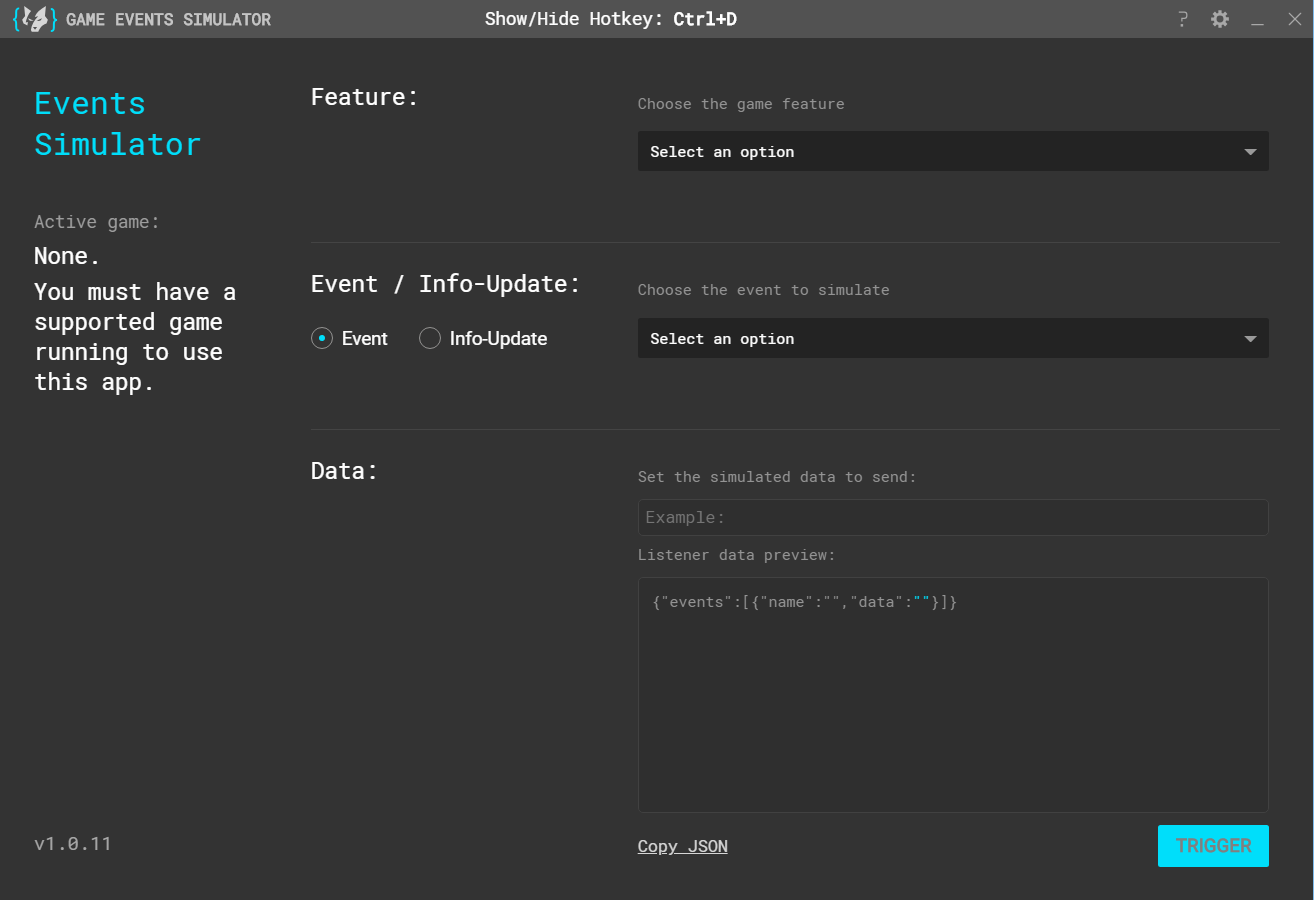Image resolution: width=1314 pixels, height=900 pixels.
Task: Click the Overwolf wolf logo icon
Action: 35,19
